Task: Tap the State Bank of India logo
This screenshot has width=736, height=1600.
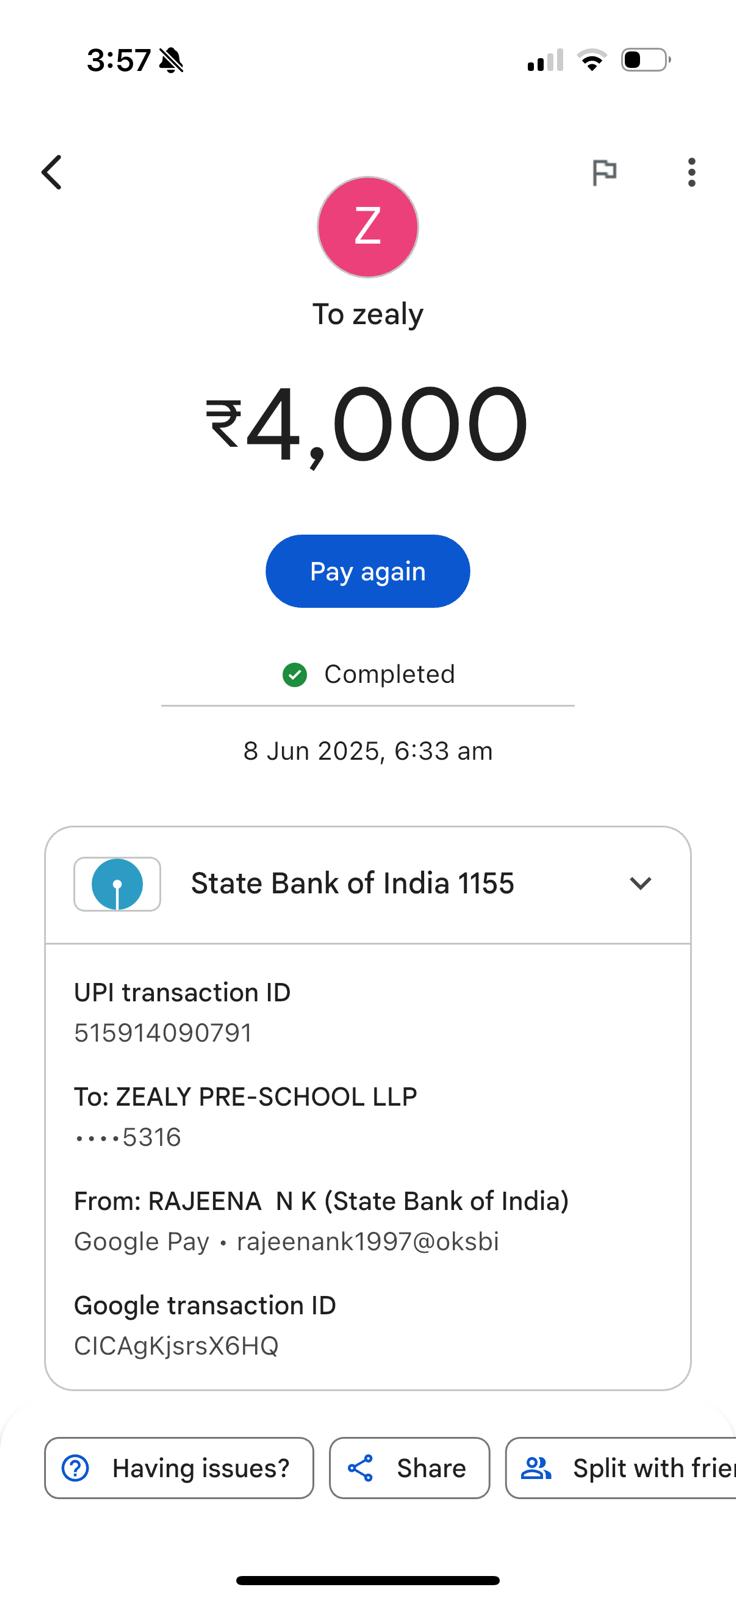Action: [117, 884]
